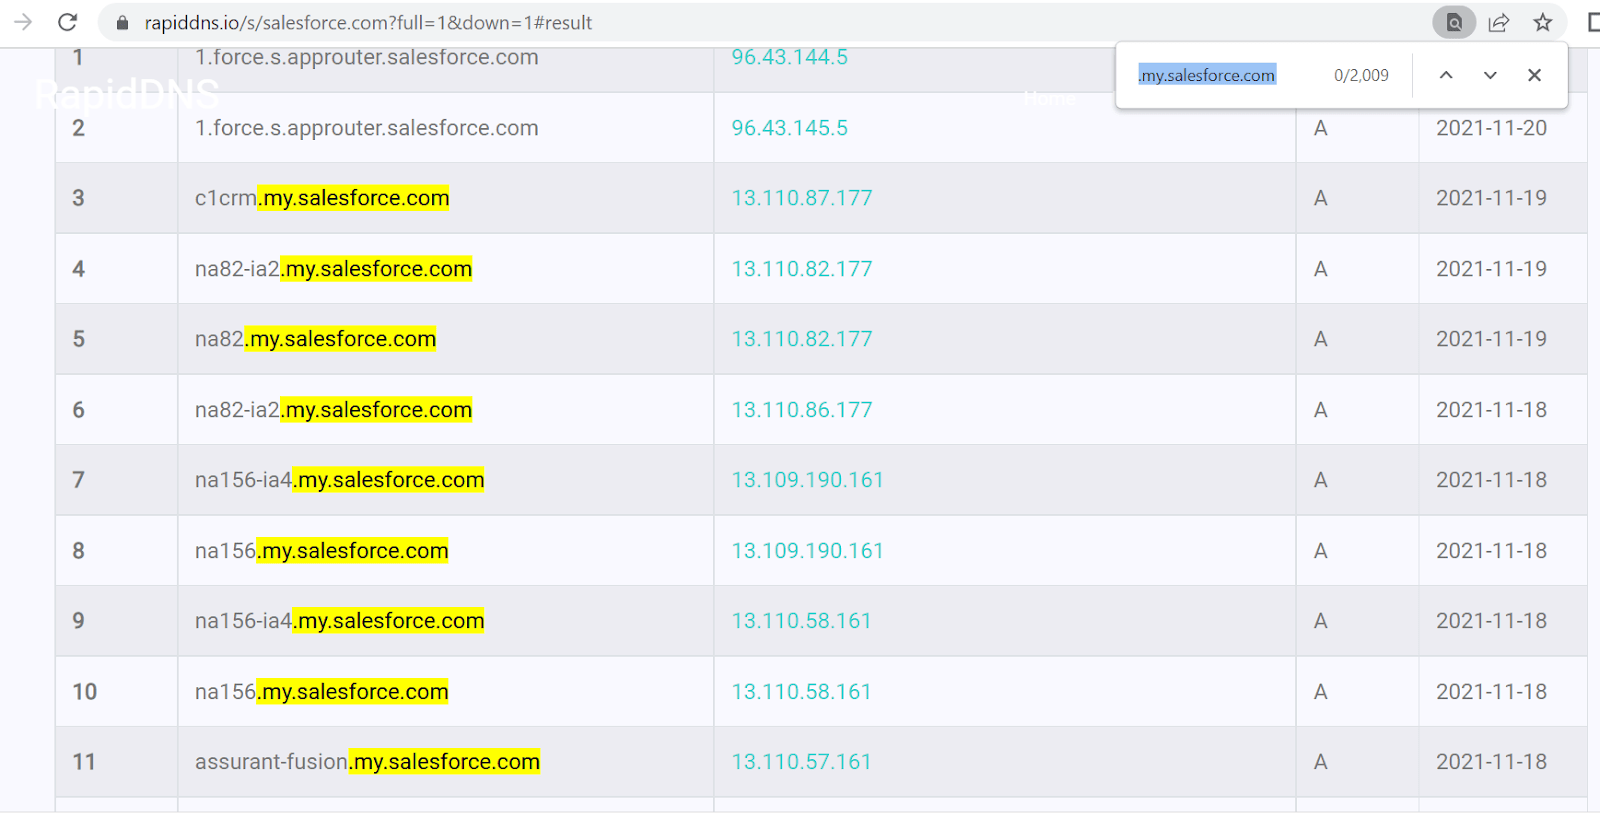Reload the rapiddns.io page
This screenshot has height=818, width=1600.
pyautogui.click(x=67, y=22)
